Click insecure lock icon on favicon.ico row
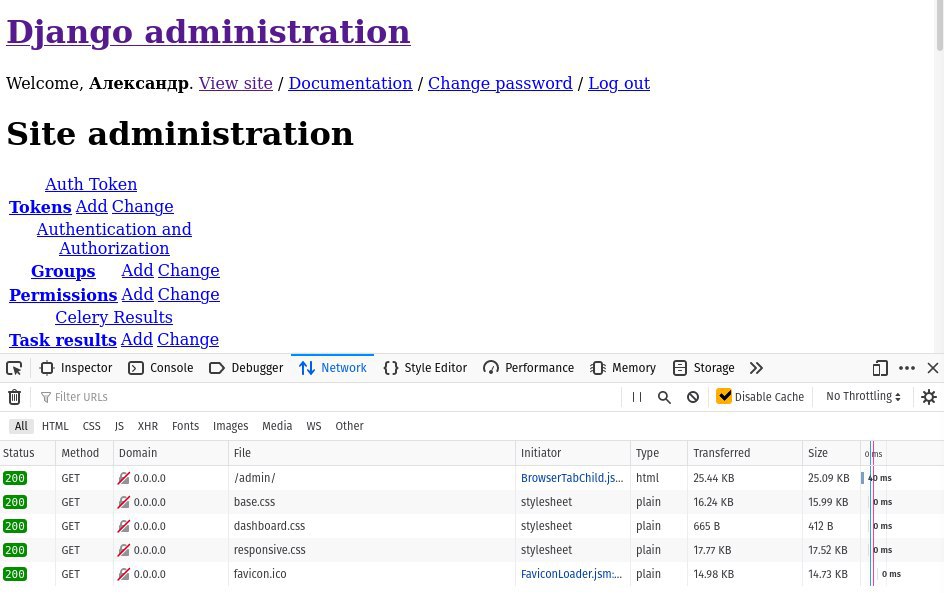This screenshot has height=593, width=944. [123, 574]
